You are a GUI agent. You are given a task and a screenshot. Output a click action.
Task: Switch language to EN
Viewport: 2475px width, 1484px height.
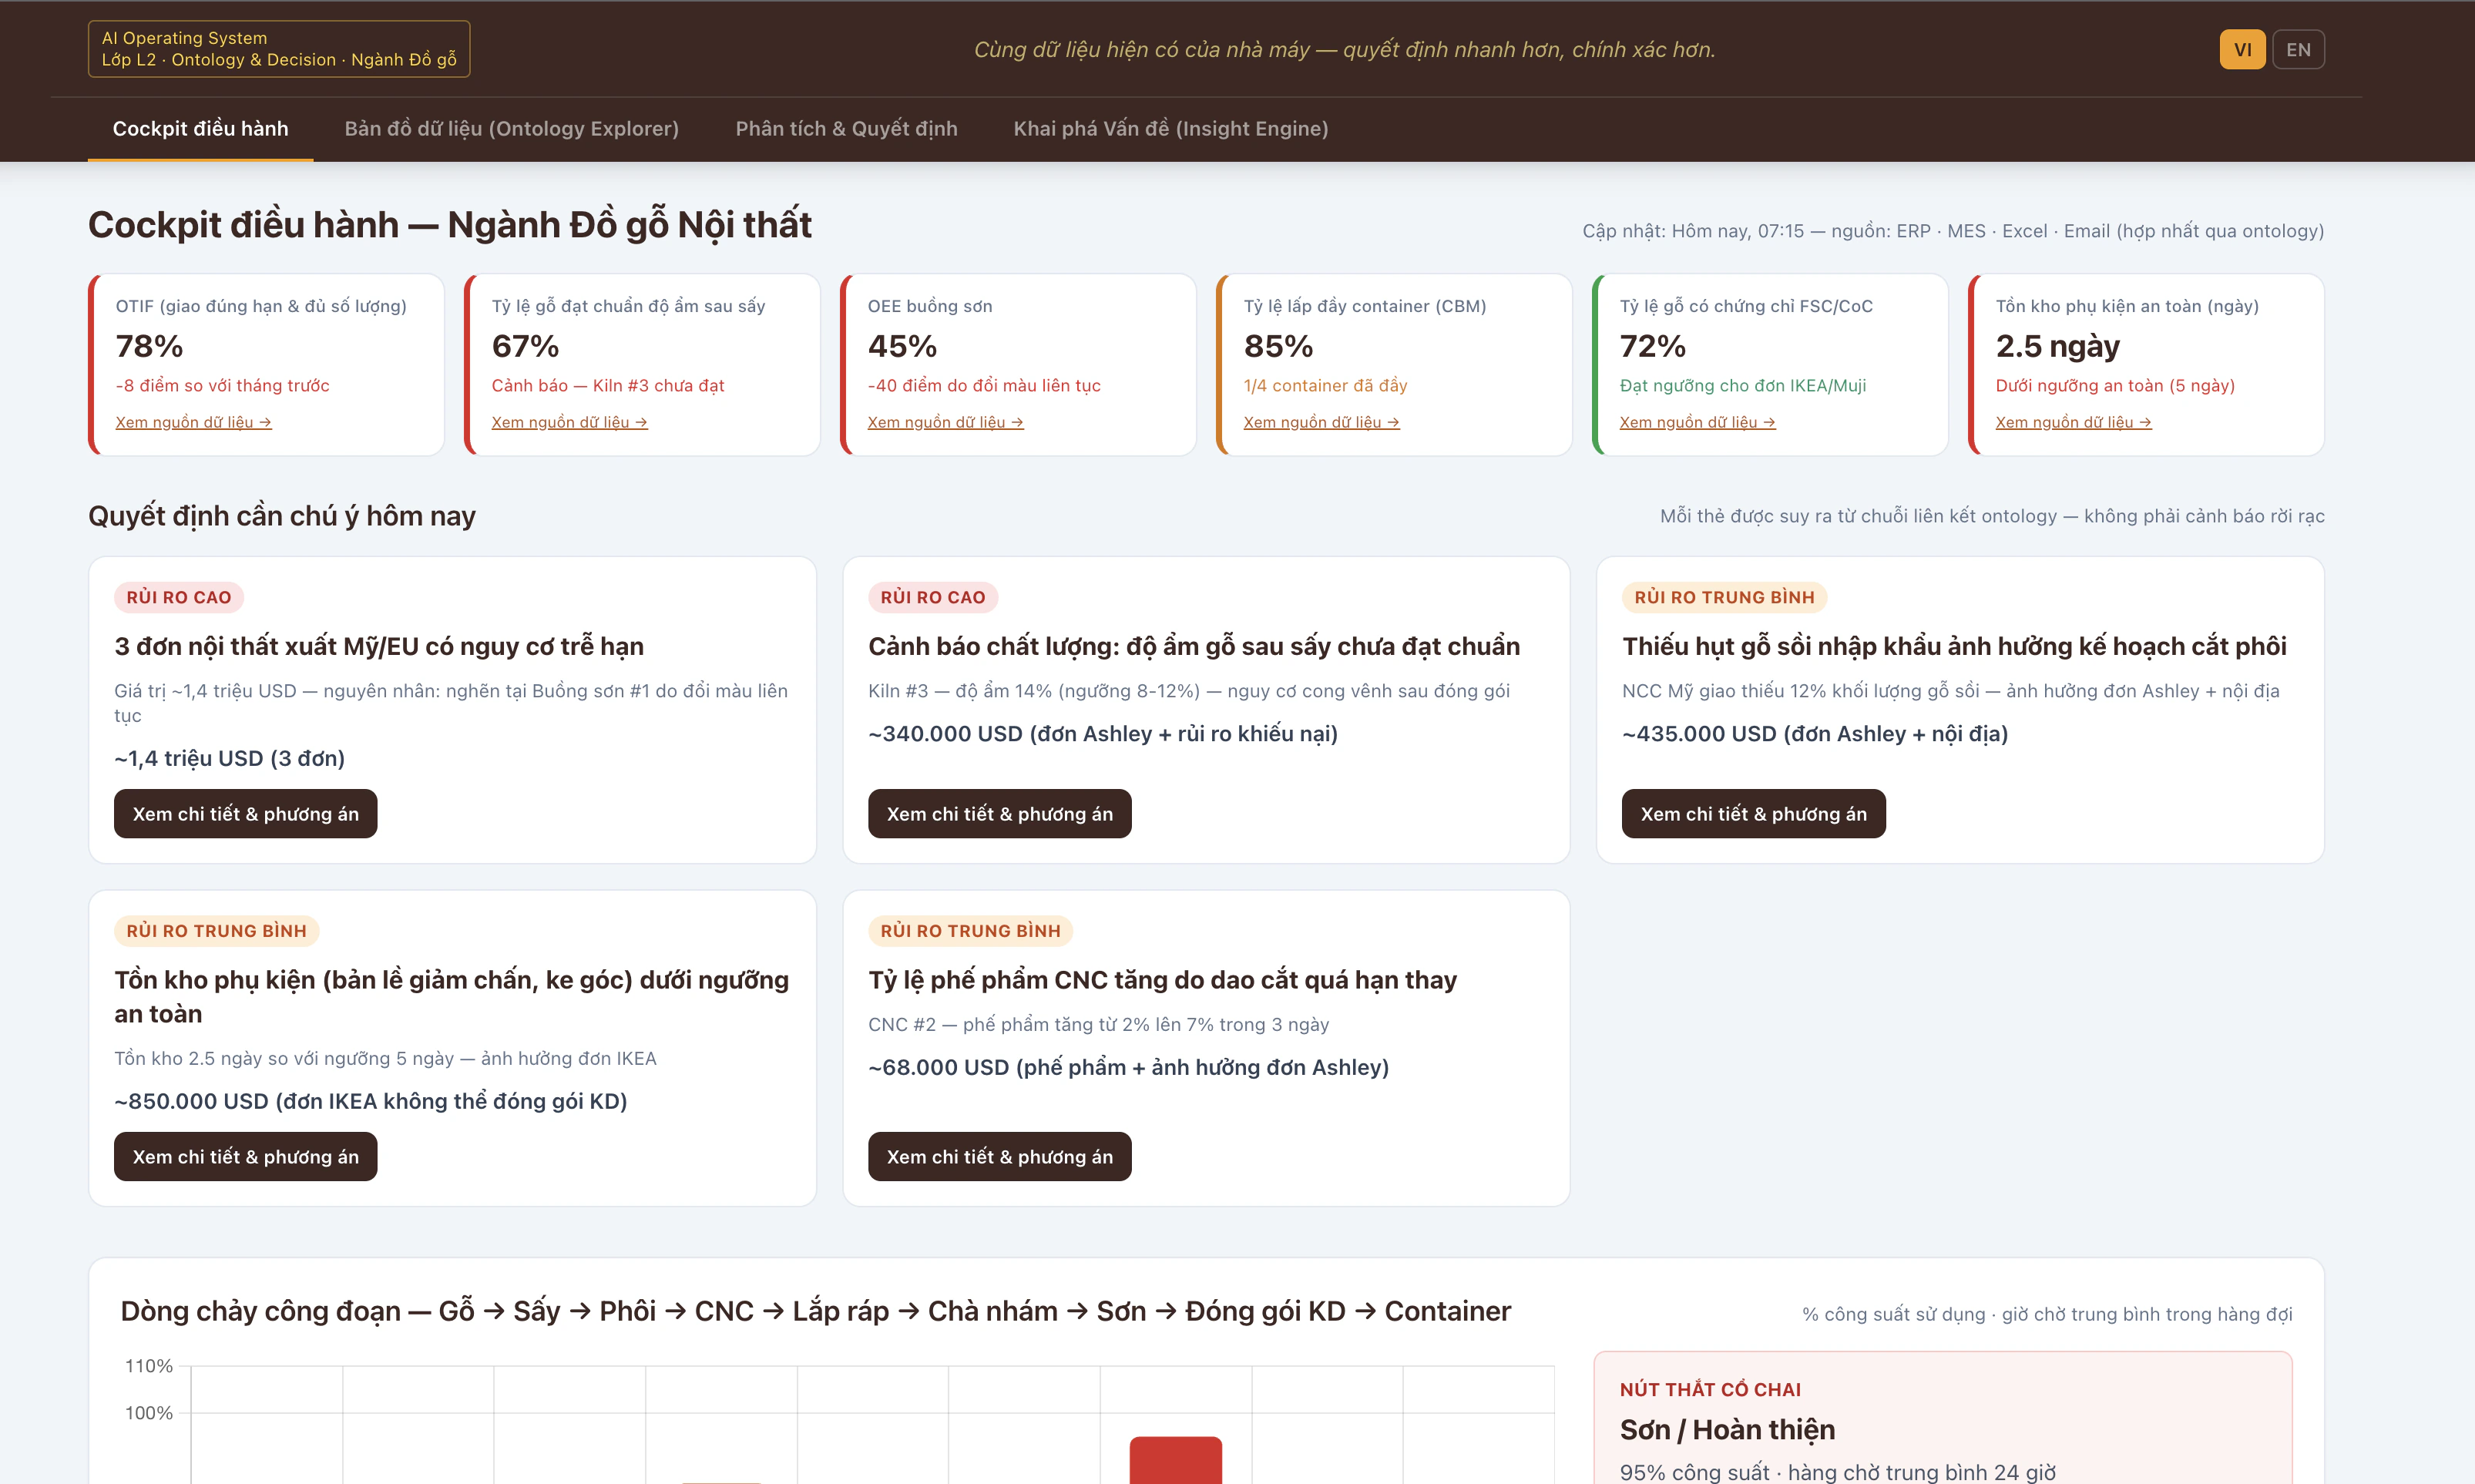tap(2298, 50)
